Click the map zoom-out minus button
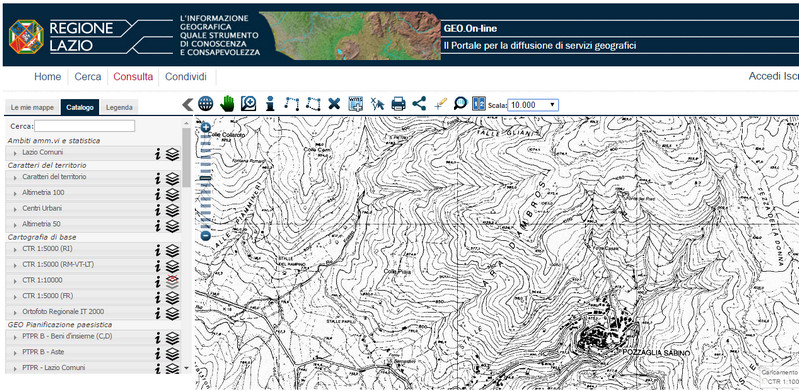This screenshot has width=799, height=391. (x=205, y=236)
